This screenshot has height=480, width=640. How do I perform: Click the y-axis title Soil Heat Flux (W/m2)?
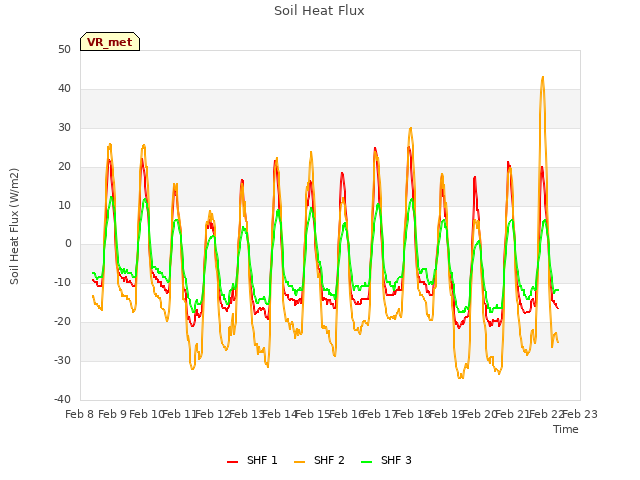click(14, 226)
